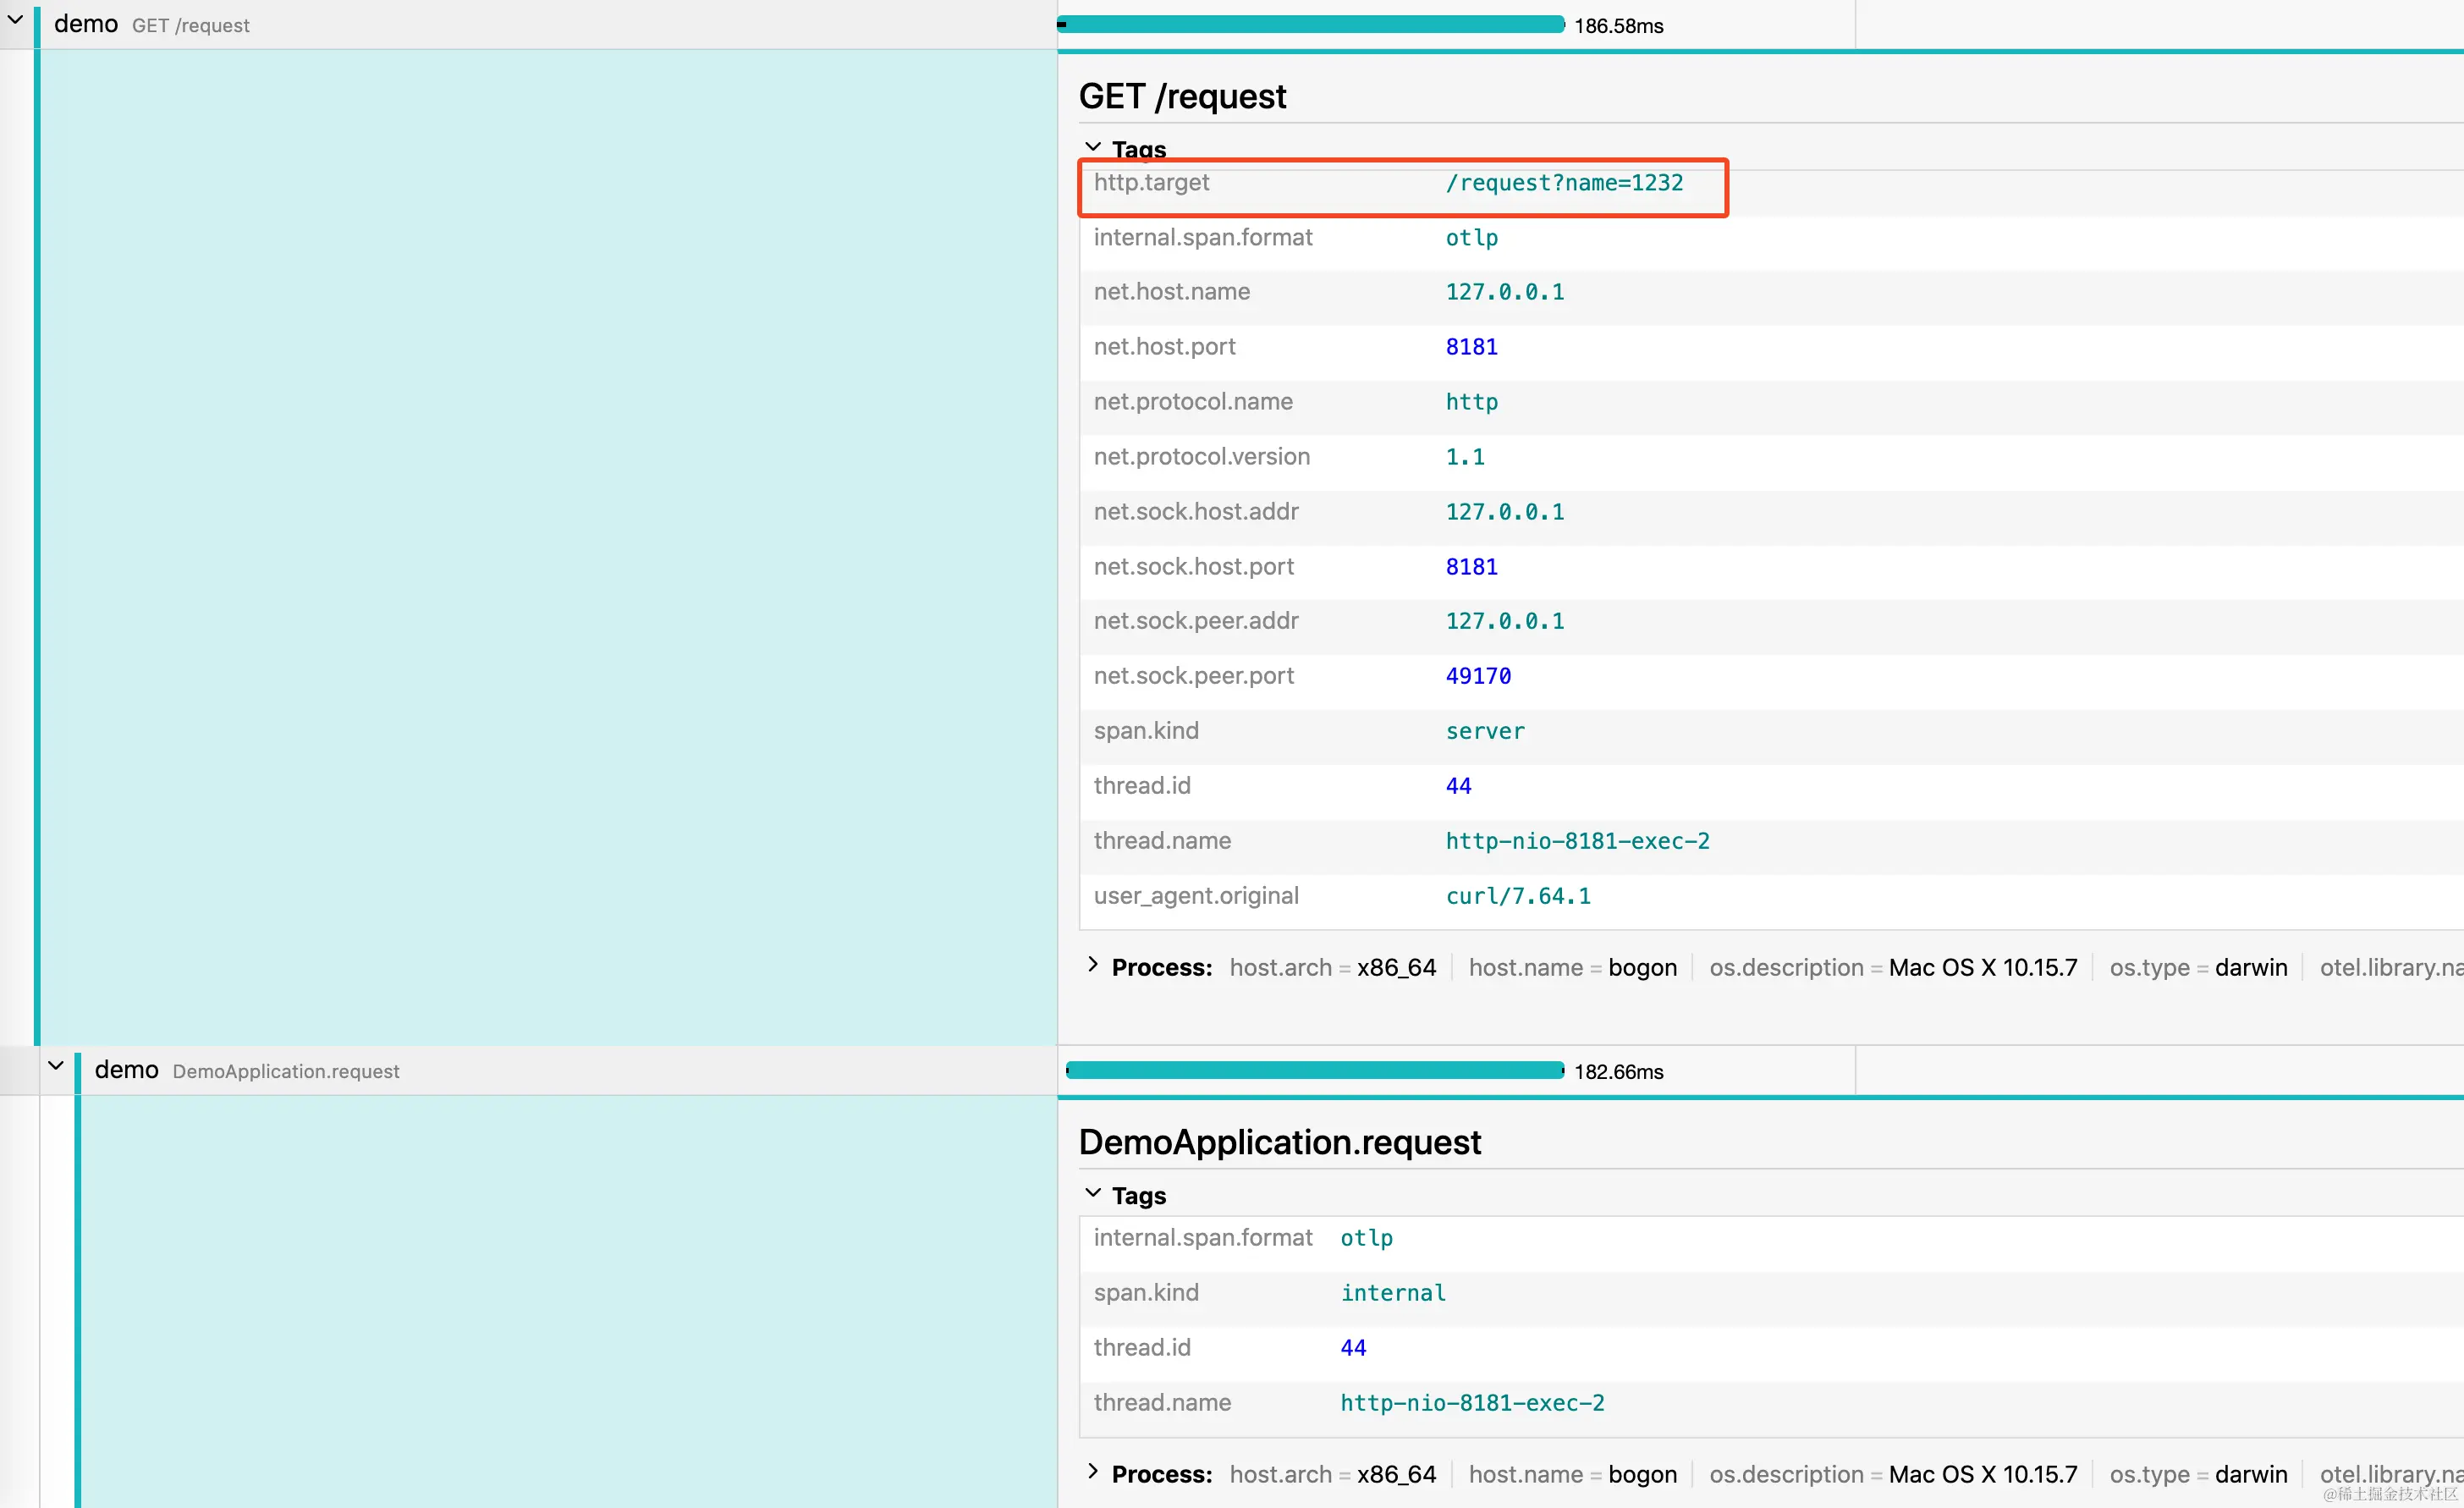Collapse Tags section under DemoApplication.request
This screenshot has height=1508, width=2464.
click(1093, 1194)
